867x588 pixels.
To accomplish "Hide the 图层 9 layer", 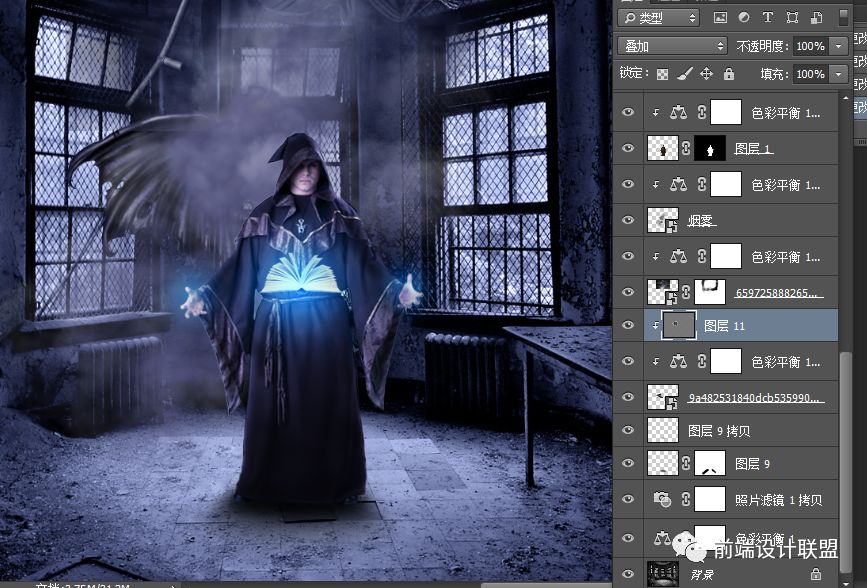I will pos(628,464).
